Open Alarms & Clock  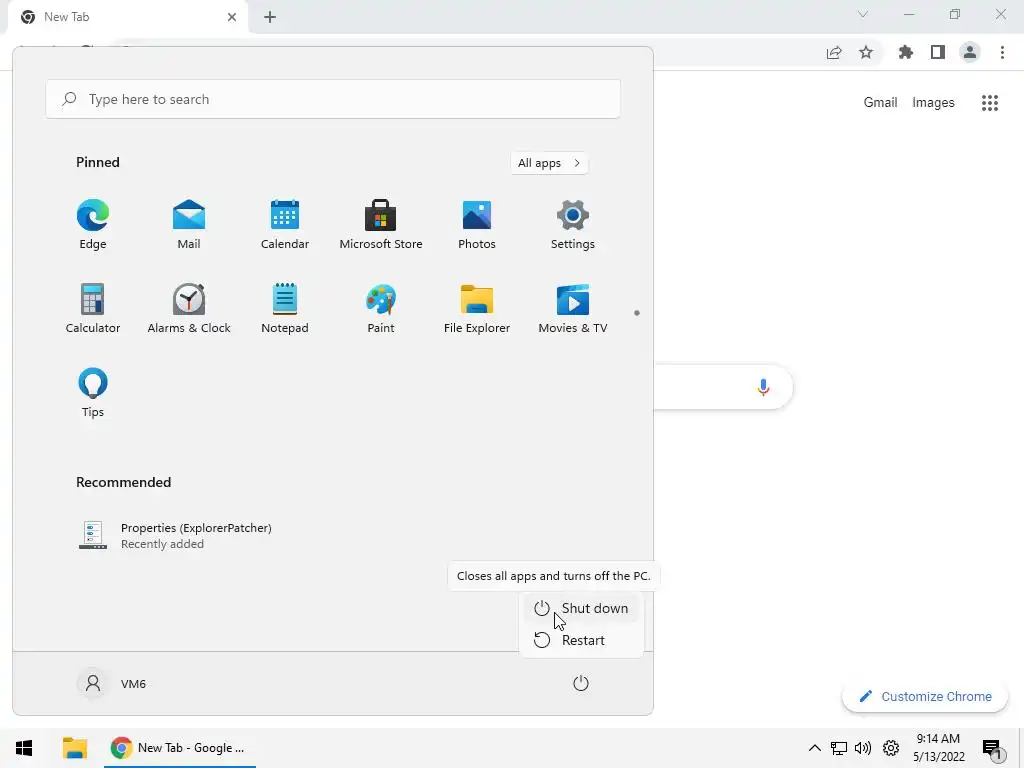[x=189, y=308]
